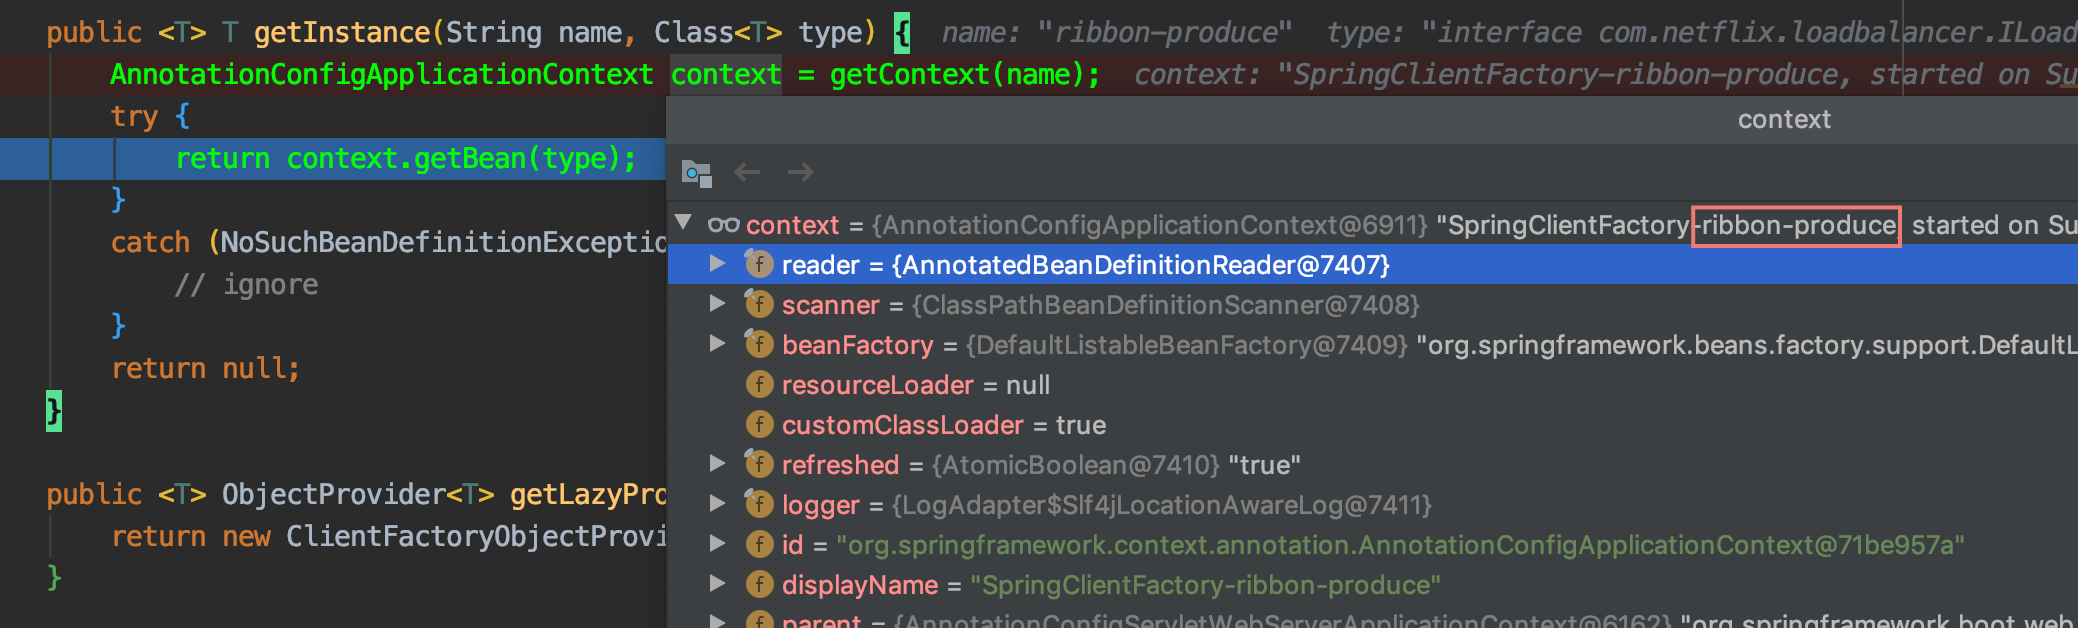Click the forward navigation arrow in the popup toolbar
This screenshot has height=628, width=2078.
point(800,172)
